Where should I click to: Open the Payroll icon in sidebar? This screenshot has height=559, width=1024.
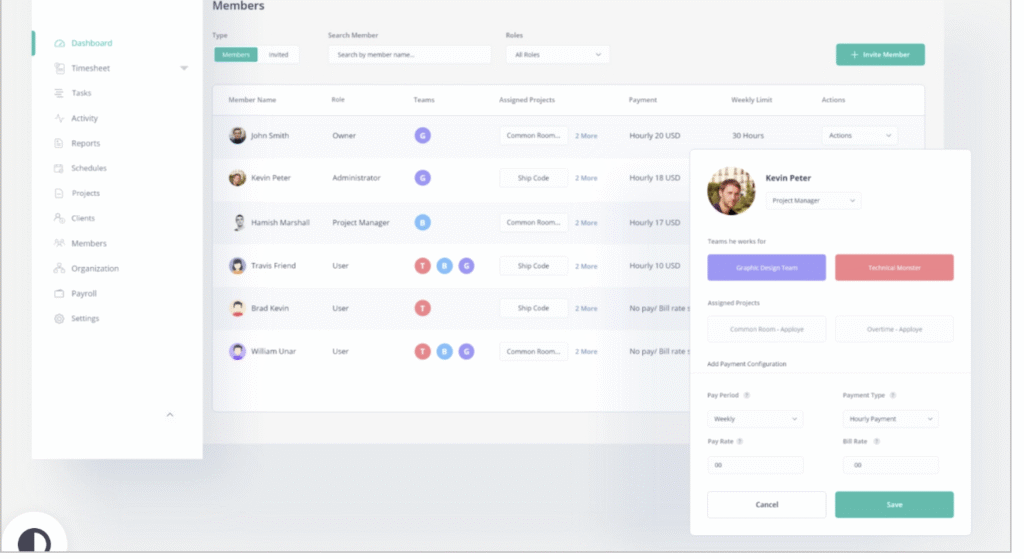60,294
